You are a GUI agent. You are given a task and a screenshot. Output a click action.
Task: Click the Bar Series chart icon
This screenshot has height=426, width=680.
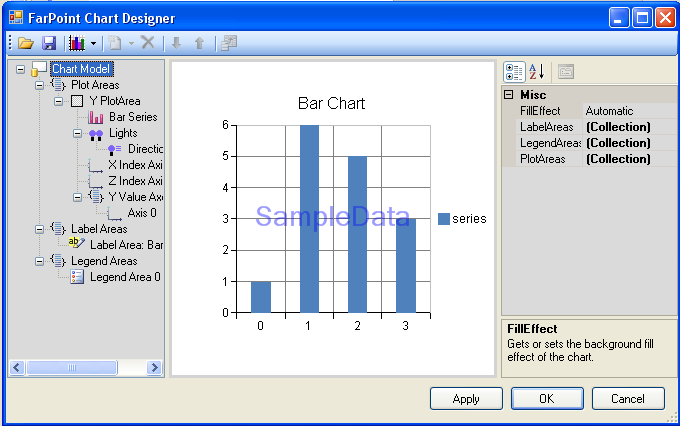click(95, 117)
